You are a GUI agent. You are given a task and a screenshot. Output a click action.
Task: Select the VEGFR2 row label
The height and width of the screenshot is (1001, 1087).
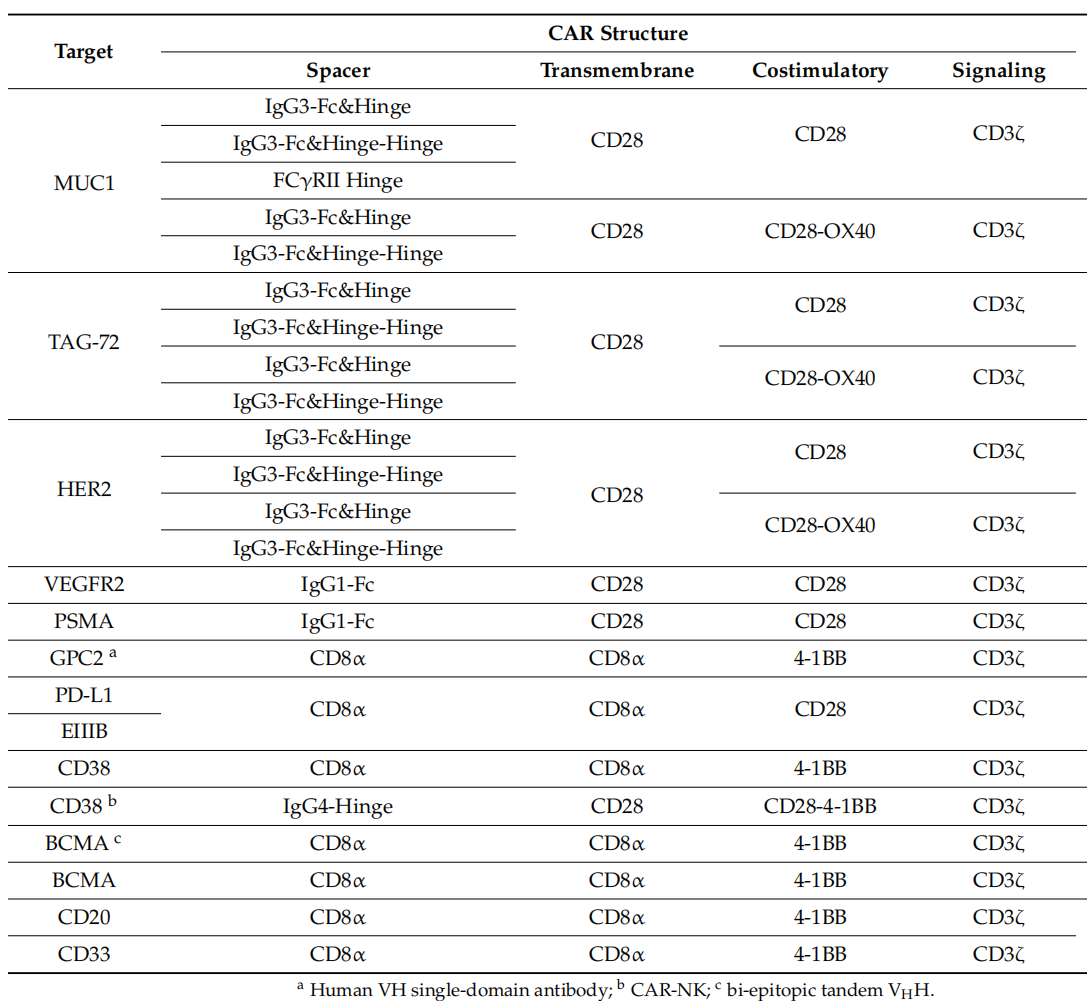click(x=84, y=585)
